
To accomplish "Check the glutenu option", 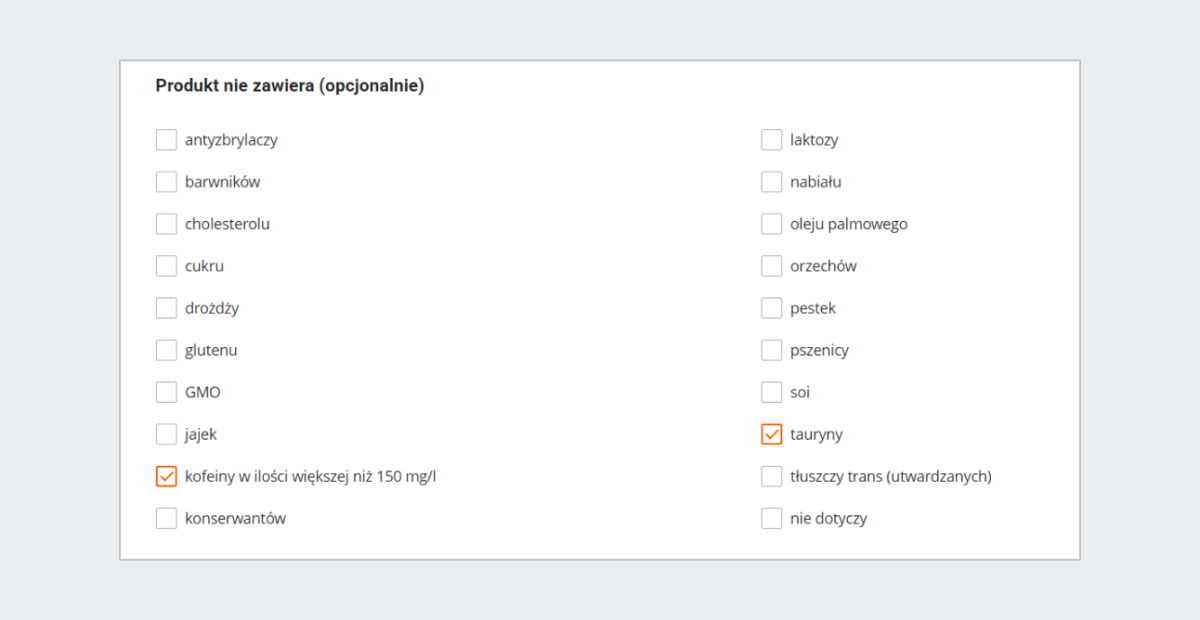I will click(166, 350).
